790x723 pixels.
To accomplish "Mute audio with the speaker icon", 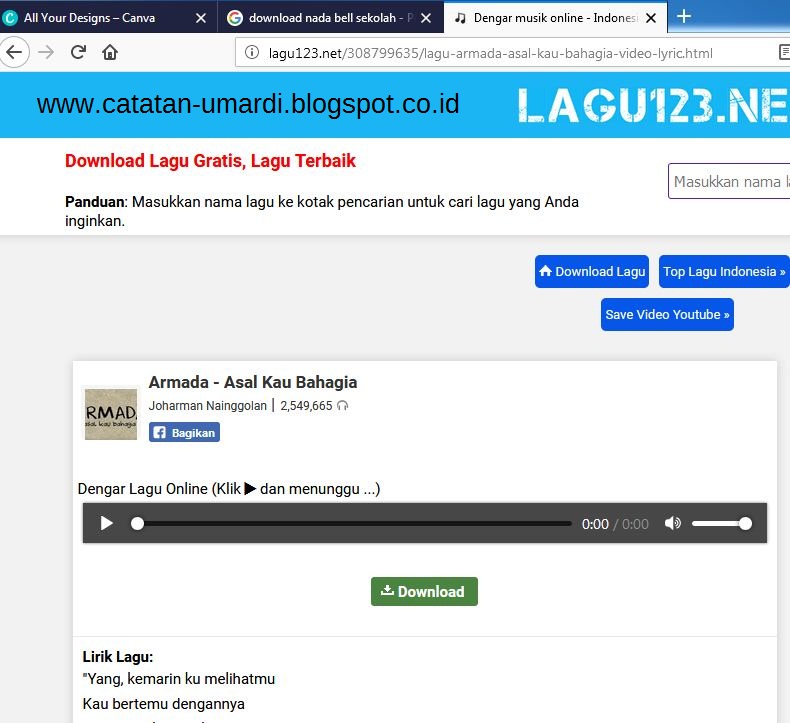I will [x=672, y=523].
